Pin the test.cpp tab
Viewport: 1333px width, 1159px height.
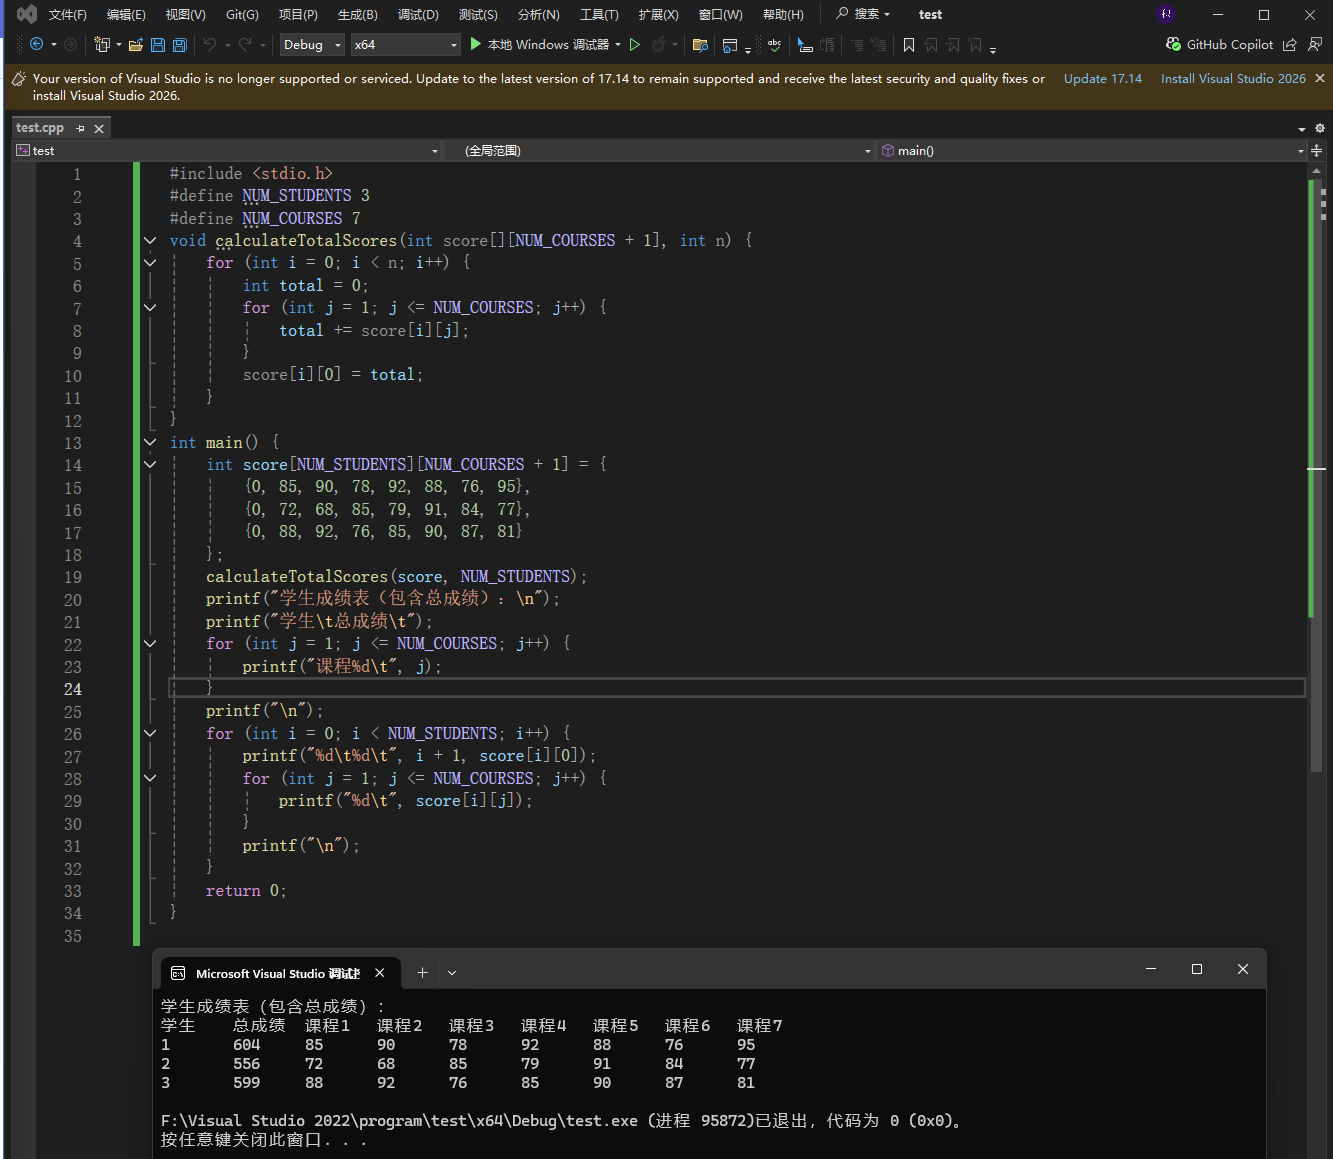click(x=81, y=128)
